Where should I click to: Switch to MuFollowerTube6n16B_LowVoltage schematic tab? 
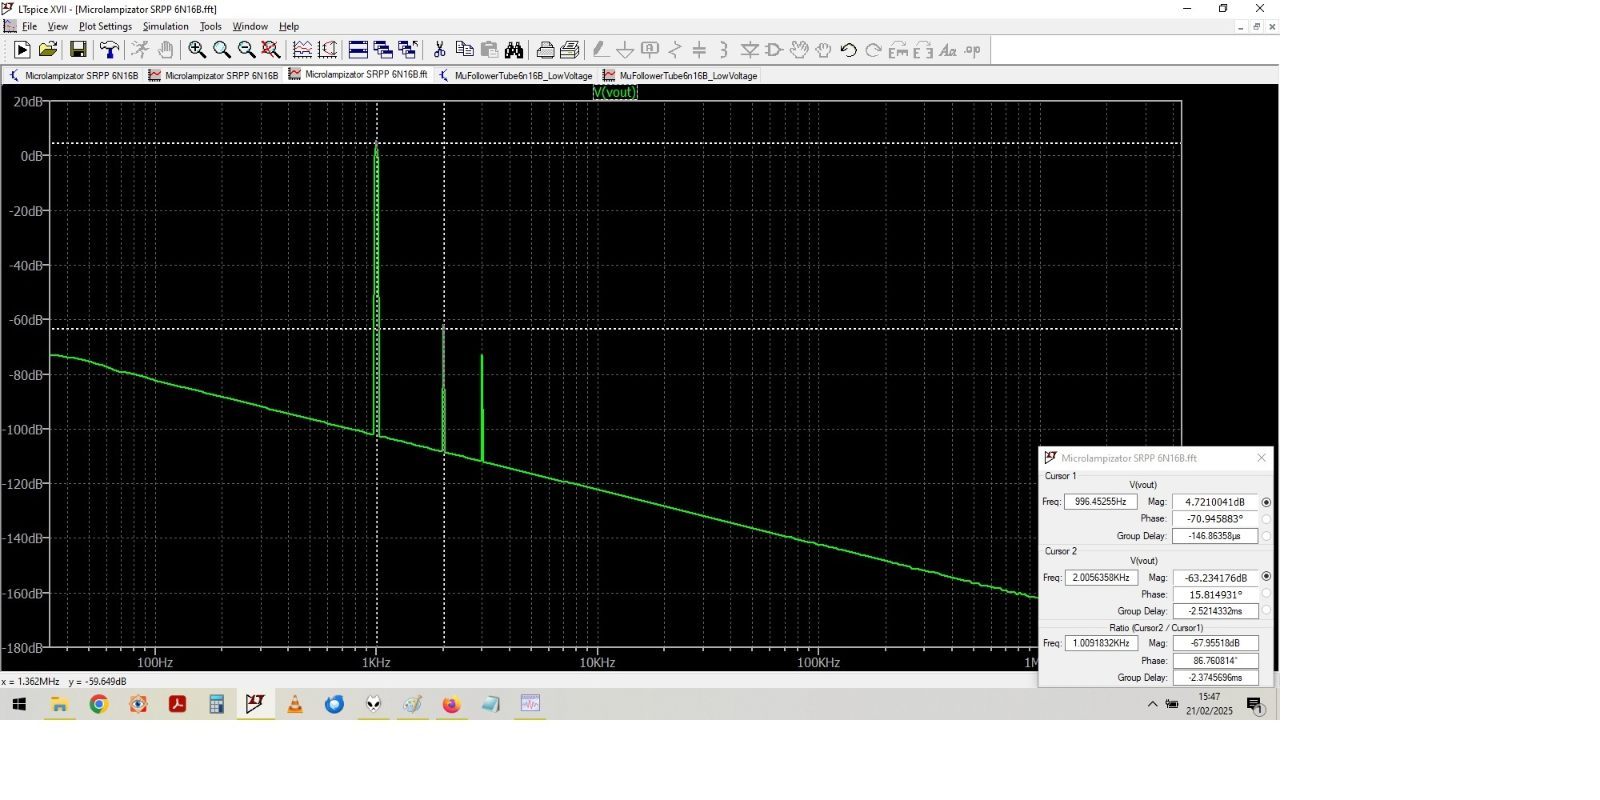click(516, 76)
